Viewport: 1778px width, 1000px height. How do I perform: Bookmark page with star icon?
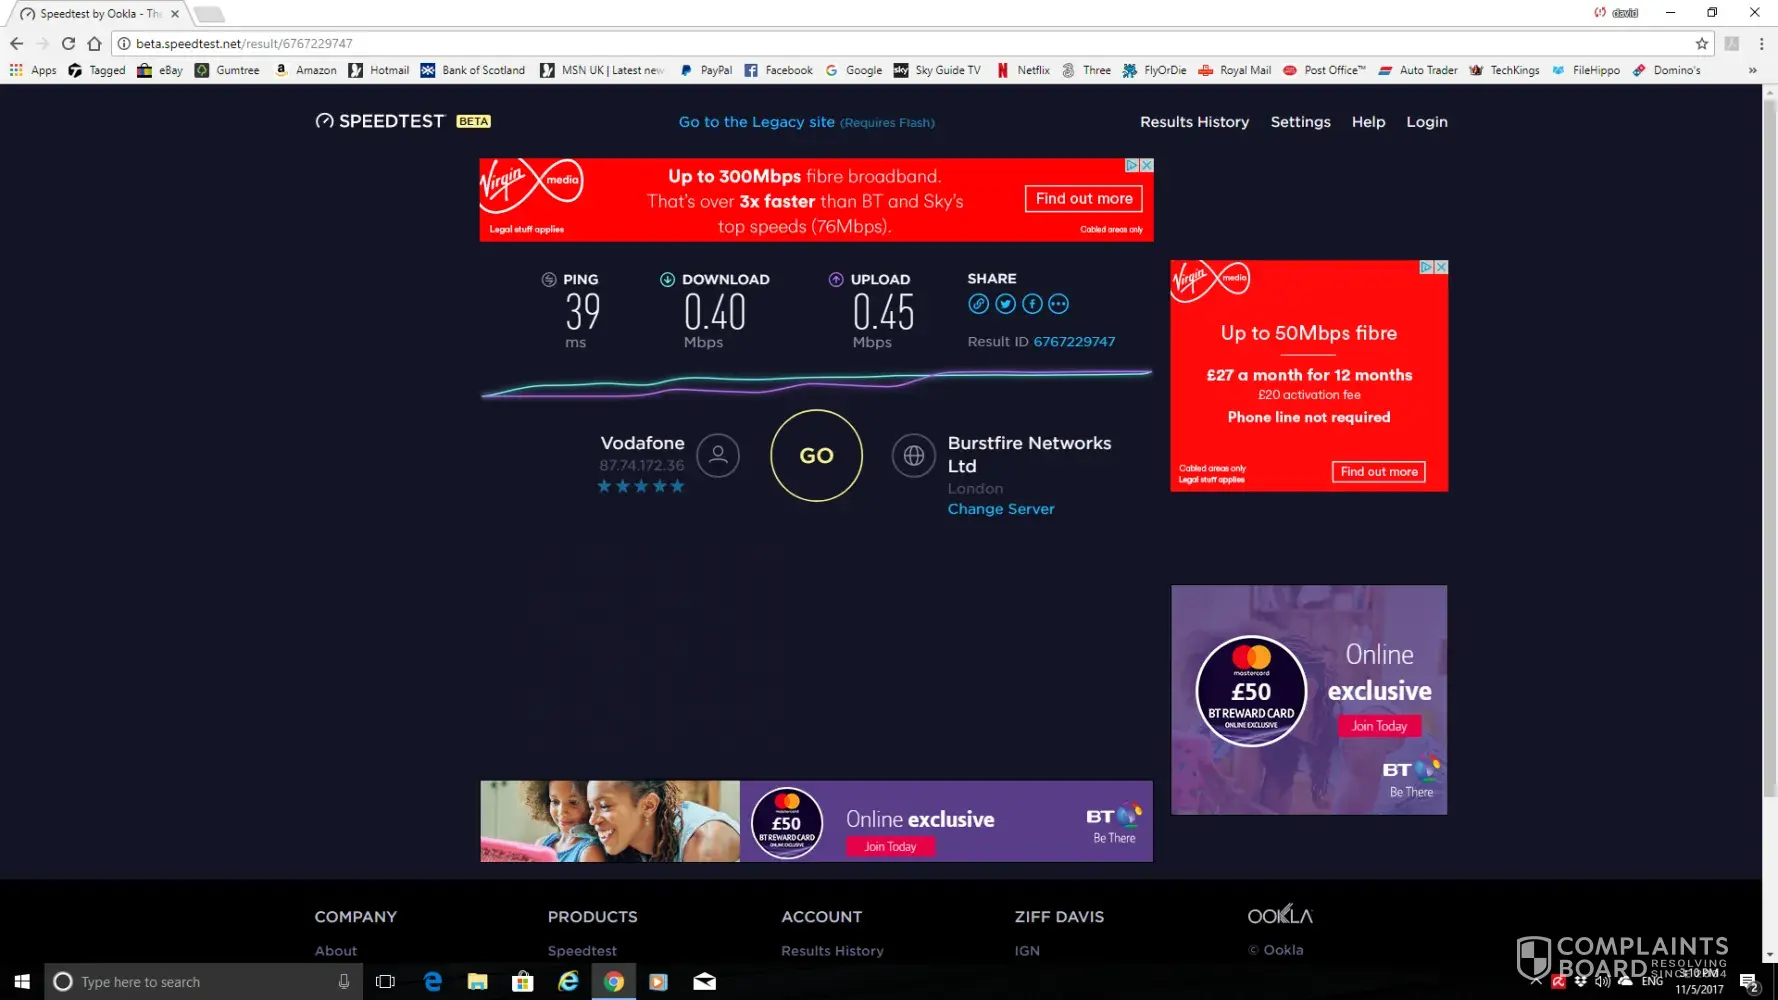click(1701, 44)
